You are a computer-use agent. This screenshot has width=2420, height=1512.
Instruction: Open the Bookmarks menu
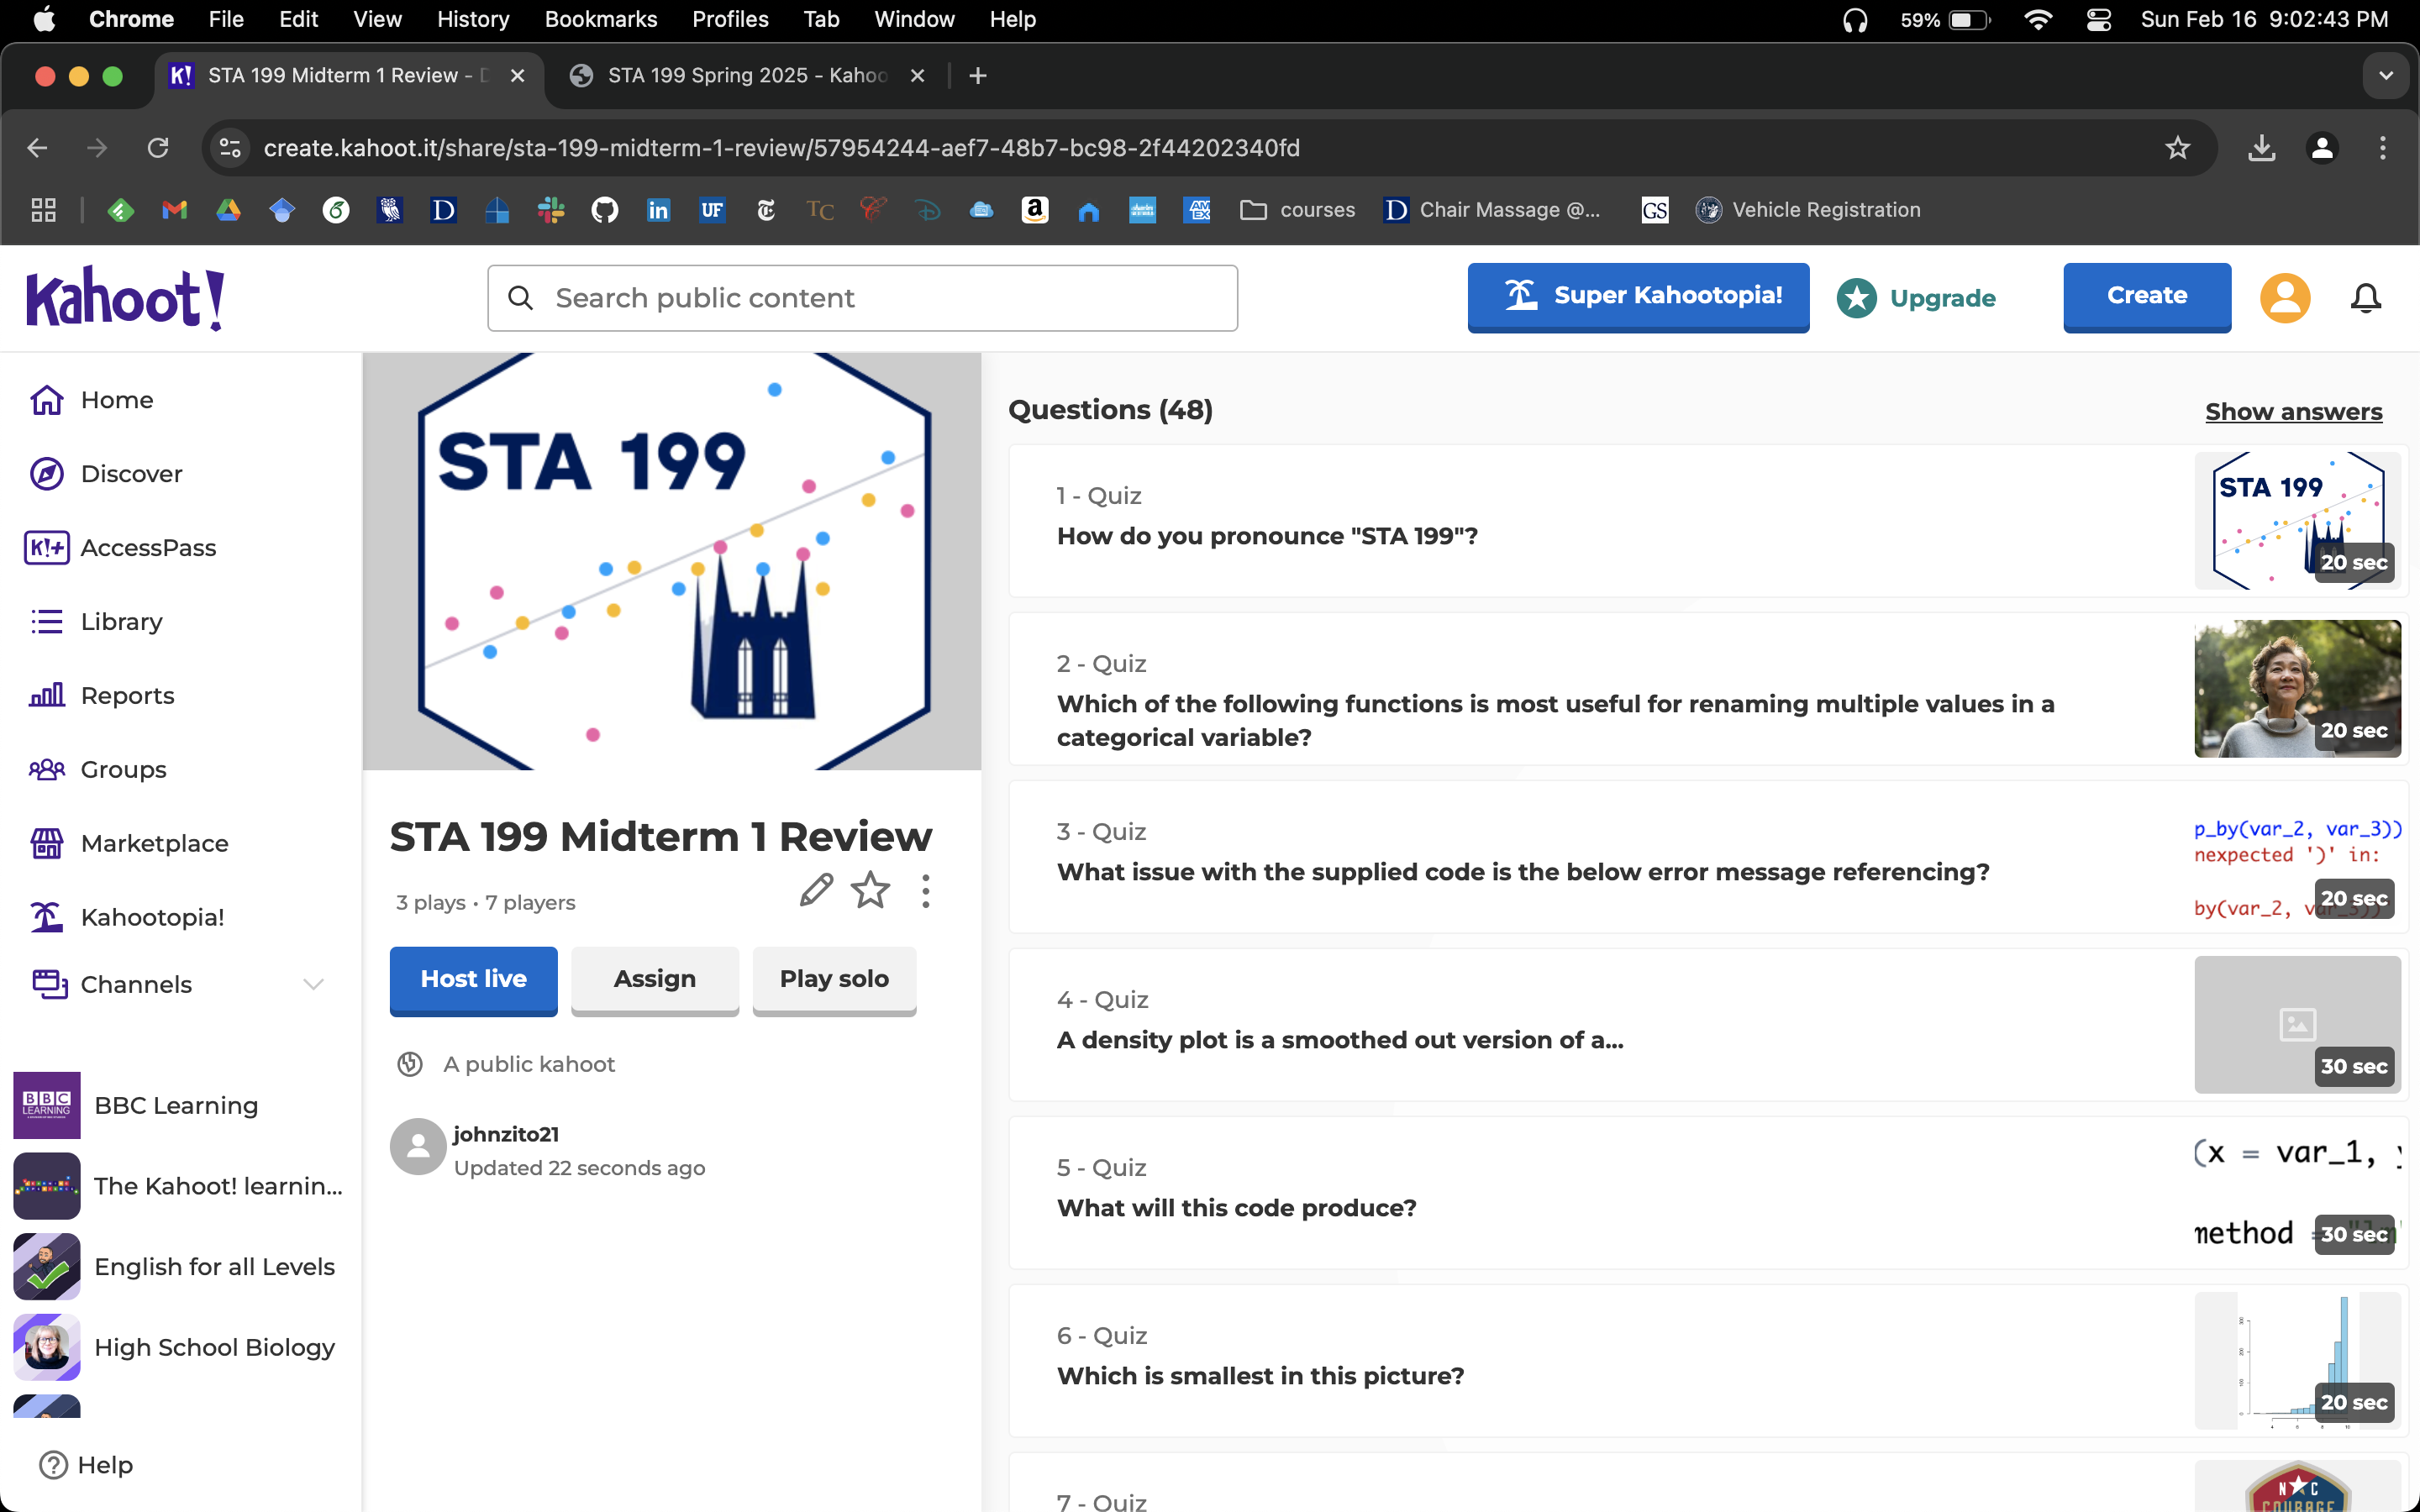600,20
